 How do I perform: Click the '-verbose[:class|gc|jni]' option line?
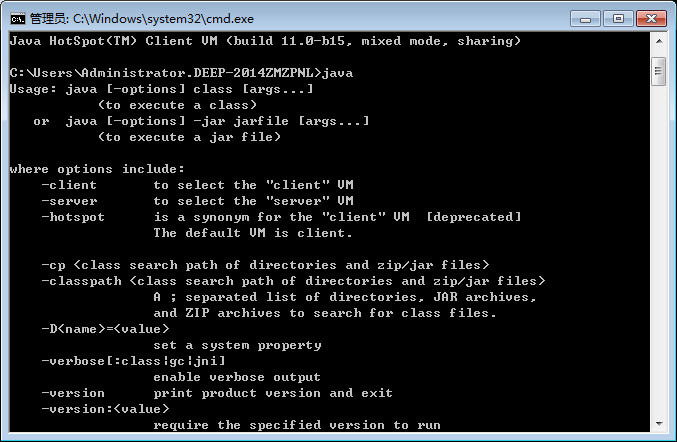click(133, 361)
